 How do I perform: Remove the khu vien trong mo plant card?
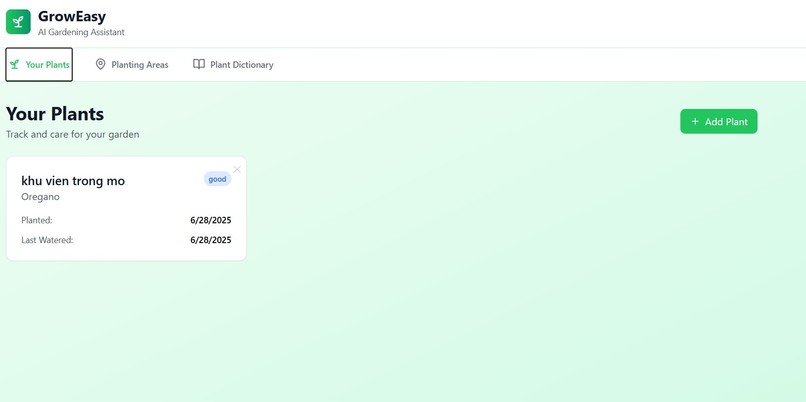[237, 169]
